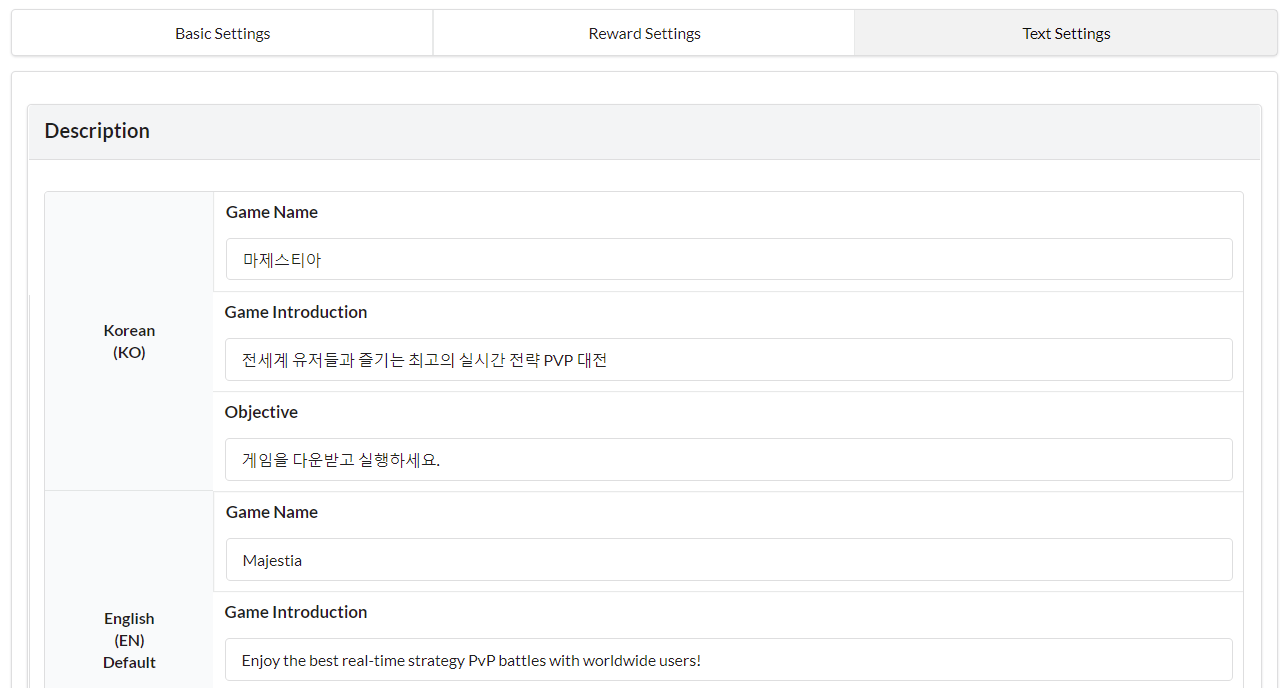This screenshot has height=688, width=1287.
Task: Click the English Game Name field containing Majestia
Action: pos(728,559)
